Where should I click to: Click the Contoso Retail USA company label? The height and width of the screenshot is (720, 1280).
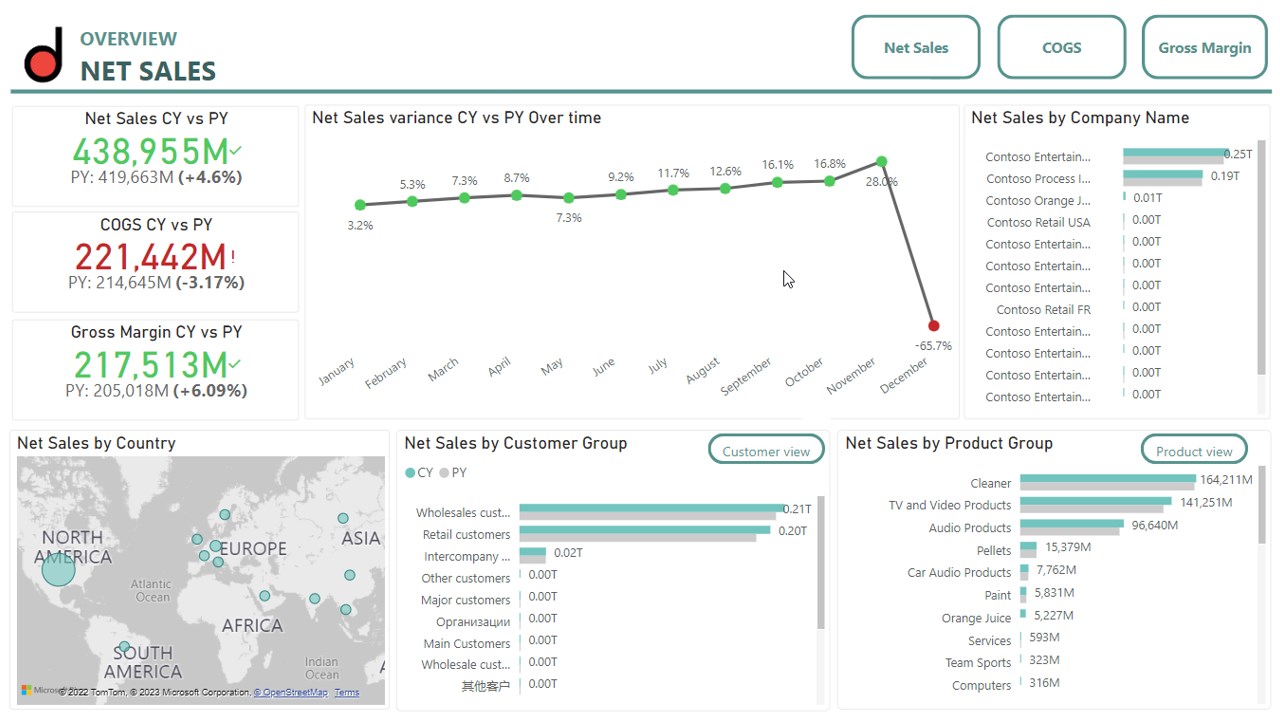pos(1038,223)
